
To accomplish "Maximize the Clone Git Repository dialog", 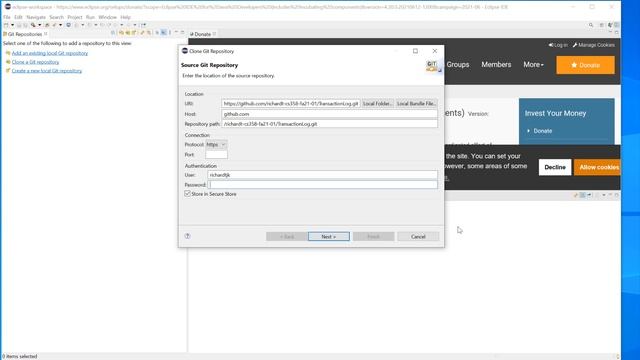I will tap(415, 51).
